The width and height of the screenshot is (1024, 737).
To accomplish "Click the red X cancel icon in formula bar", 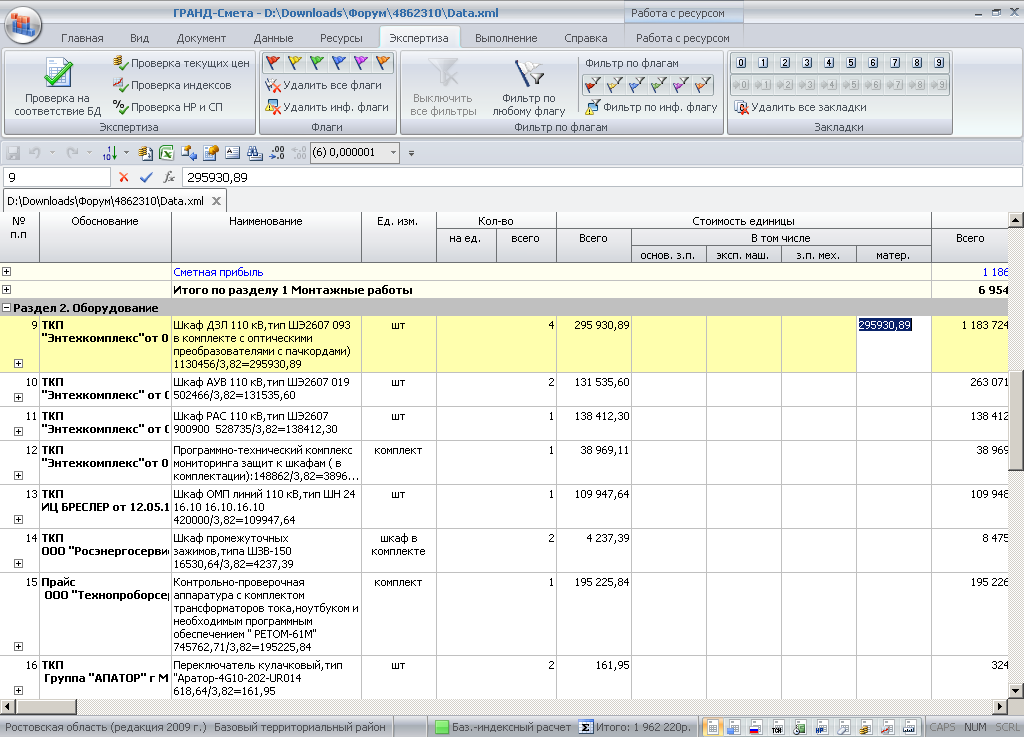I will click(124, 177).
